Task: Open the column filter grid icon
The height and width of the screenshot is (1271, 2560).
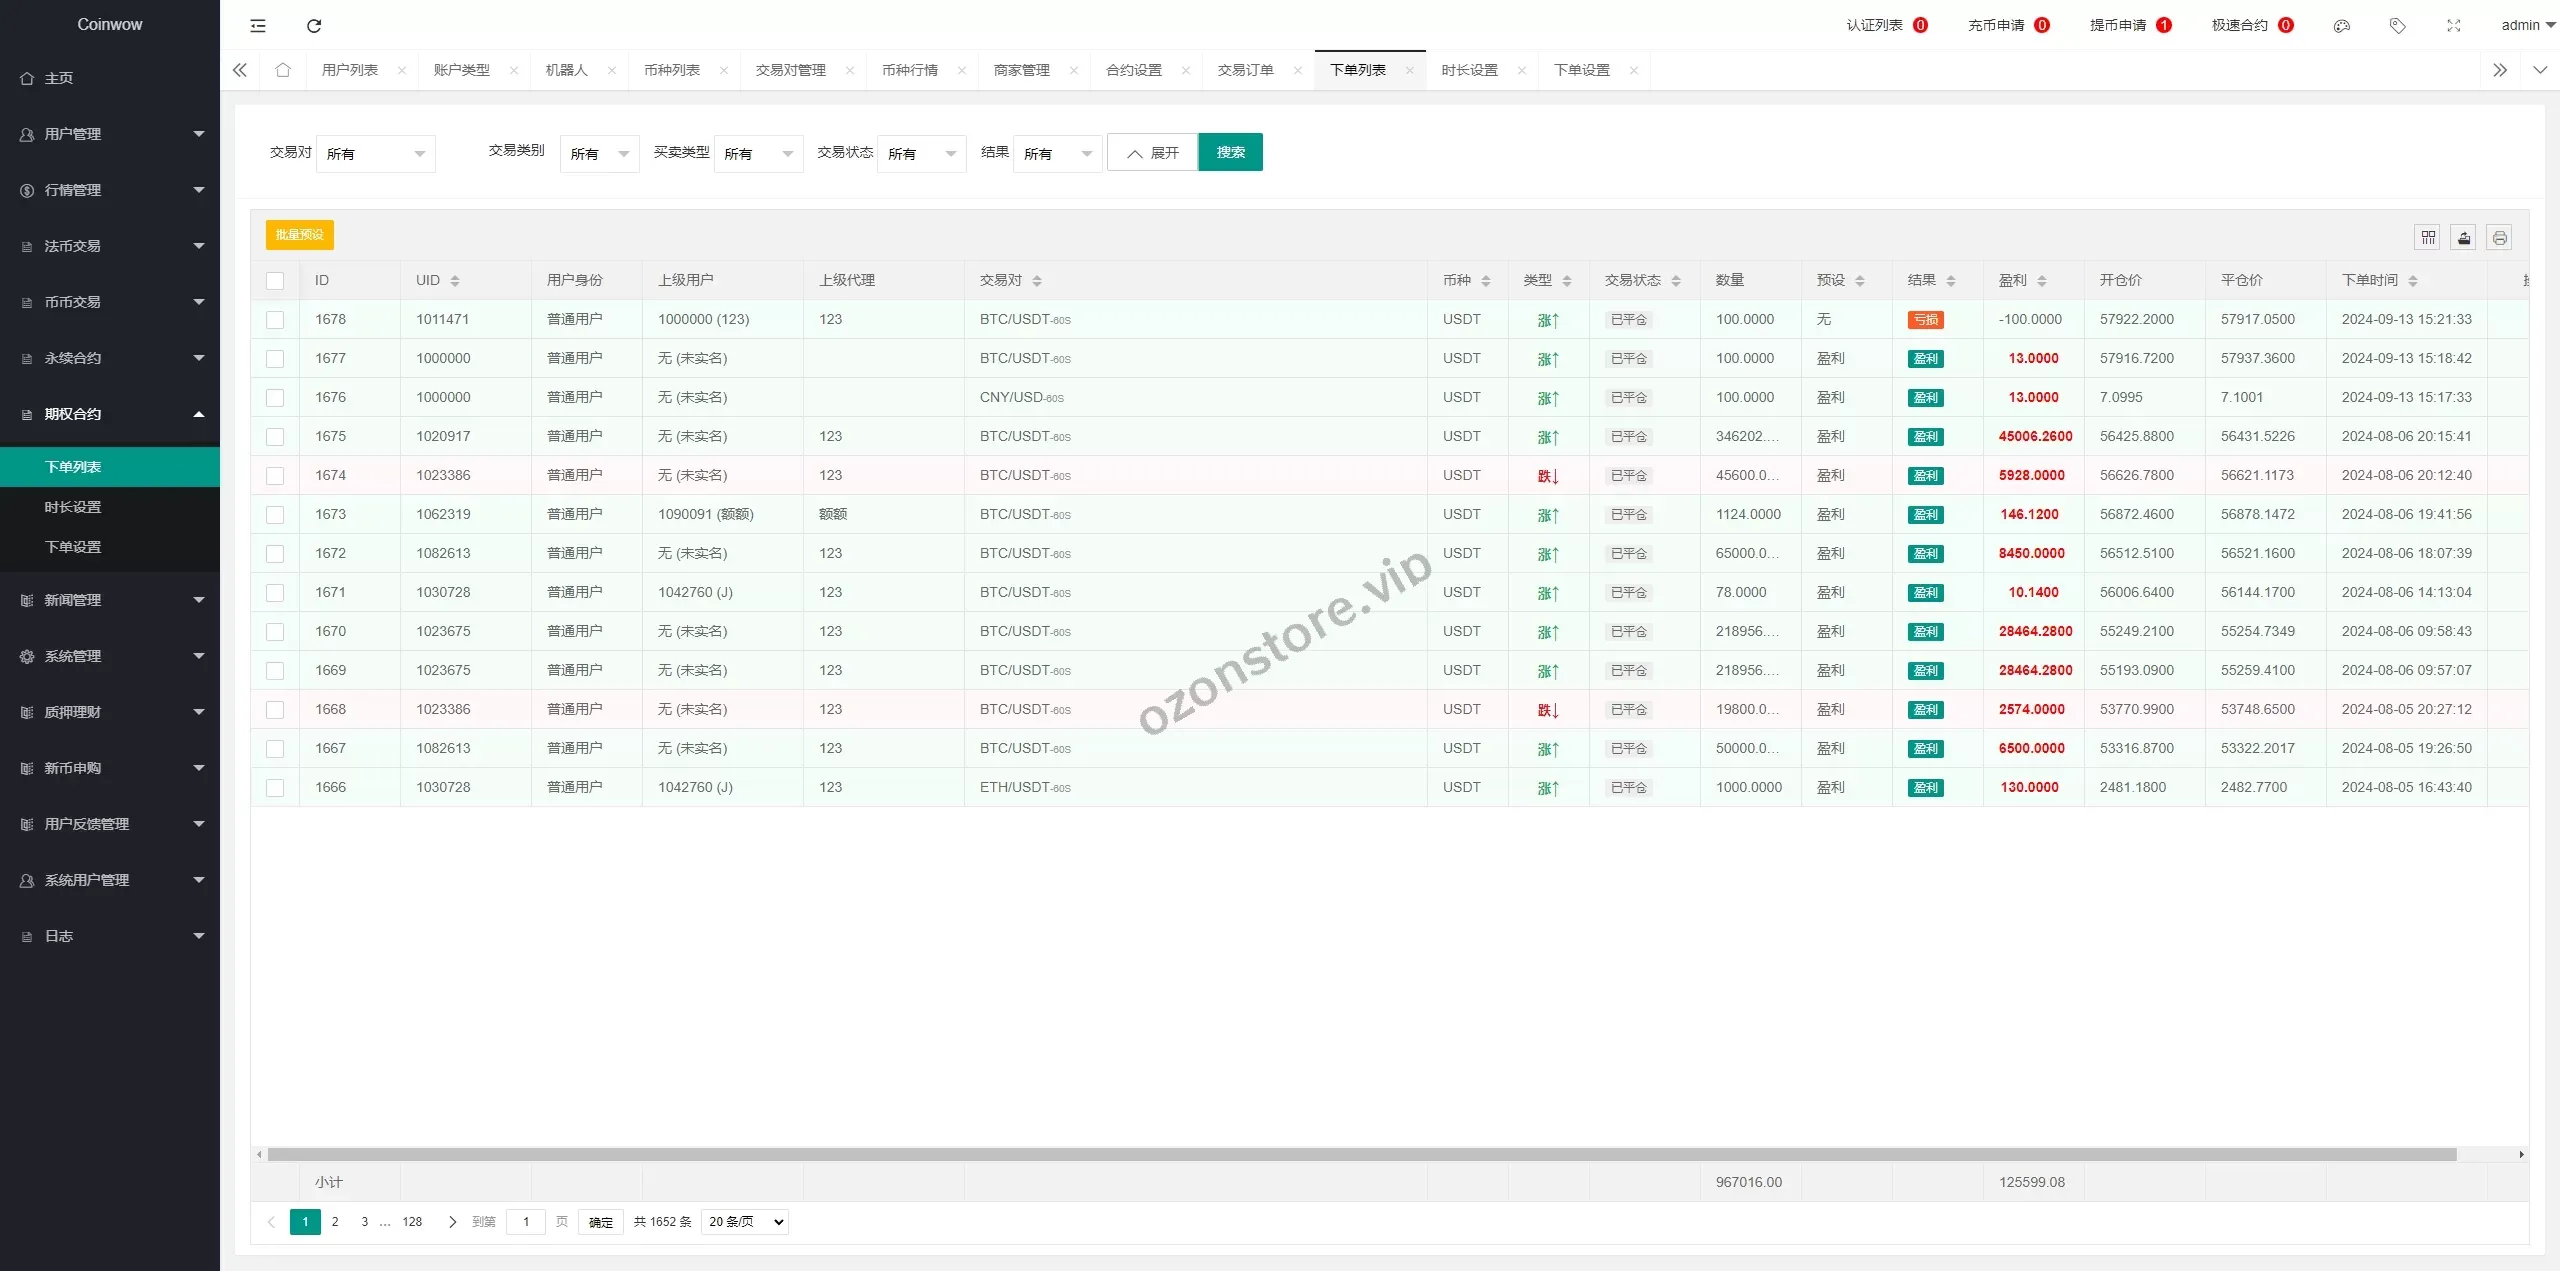Action: point(2428,237)
